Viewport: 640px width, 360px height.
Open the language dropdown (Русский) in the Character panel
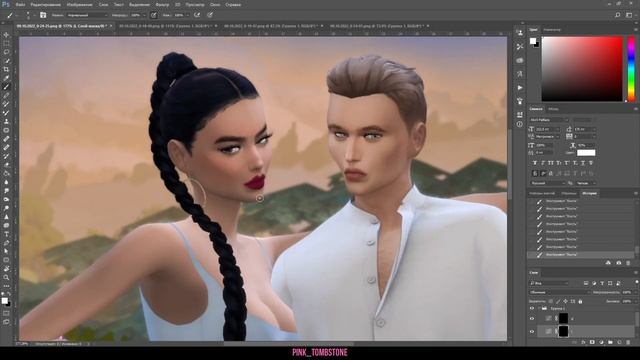click(x=547, y=183)
